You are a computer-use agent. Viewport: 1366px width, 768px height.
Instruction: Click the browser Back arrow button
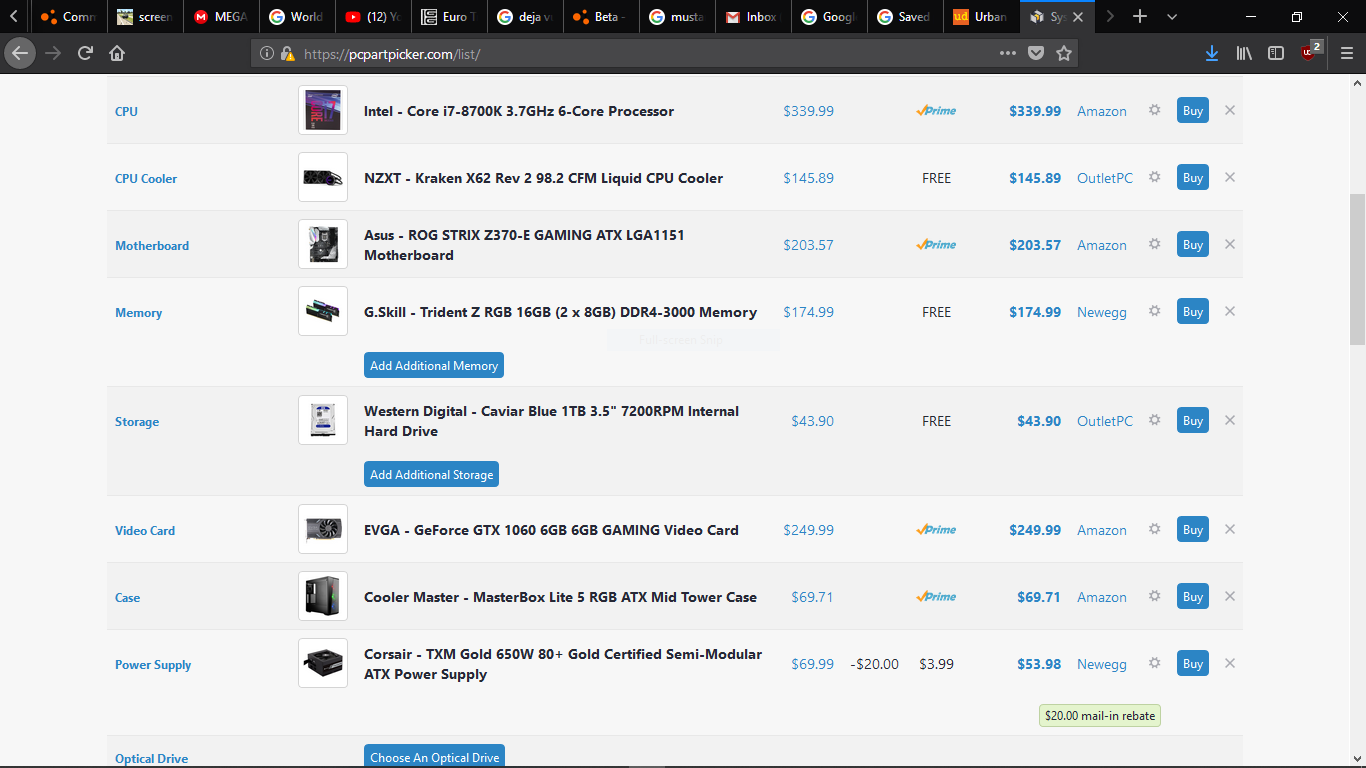pyautogui.click(x=20, y=53)
